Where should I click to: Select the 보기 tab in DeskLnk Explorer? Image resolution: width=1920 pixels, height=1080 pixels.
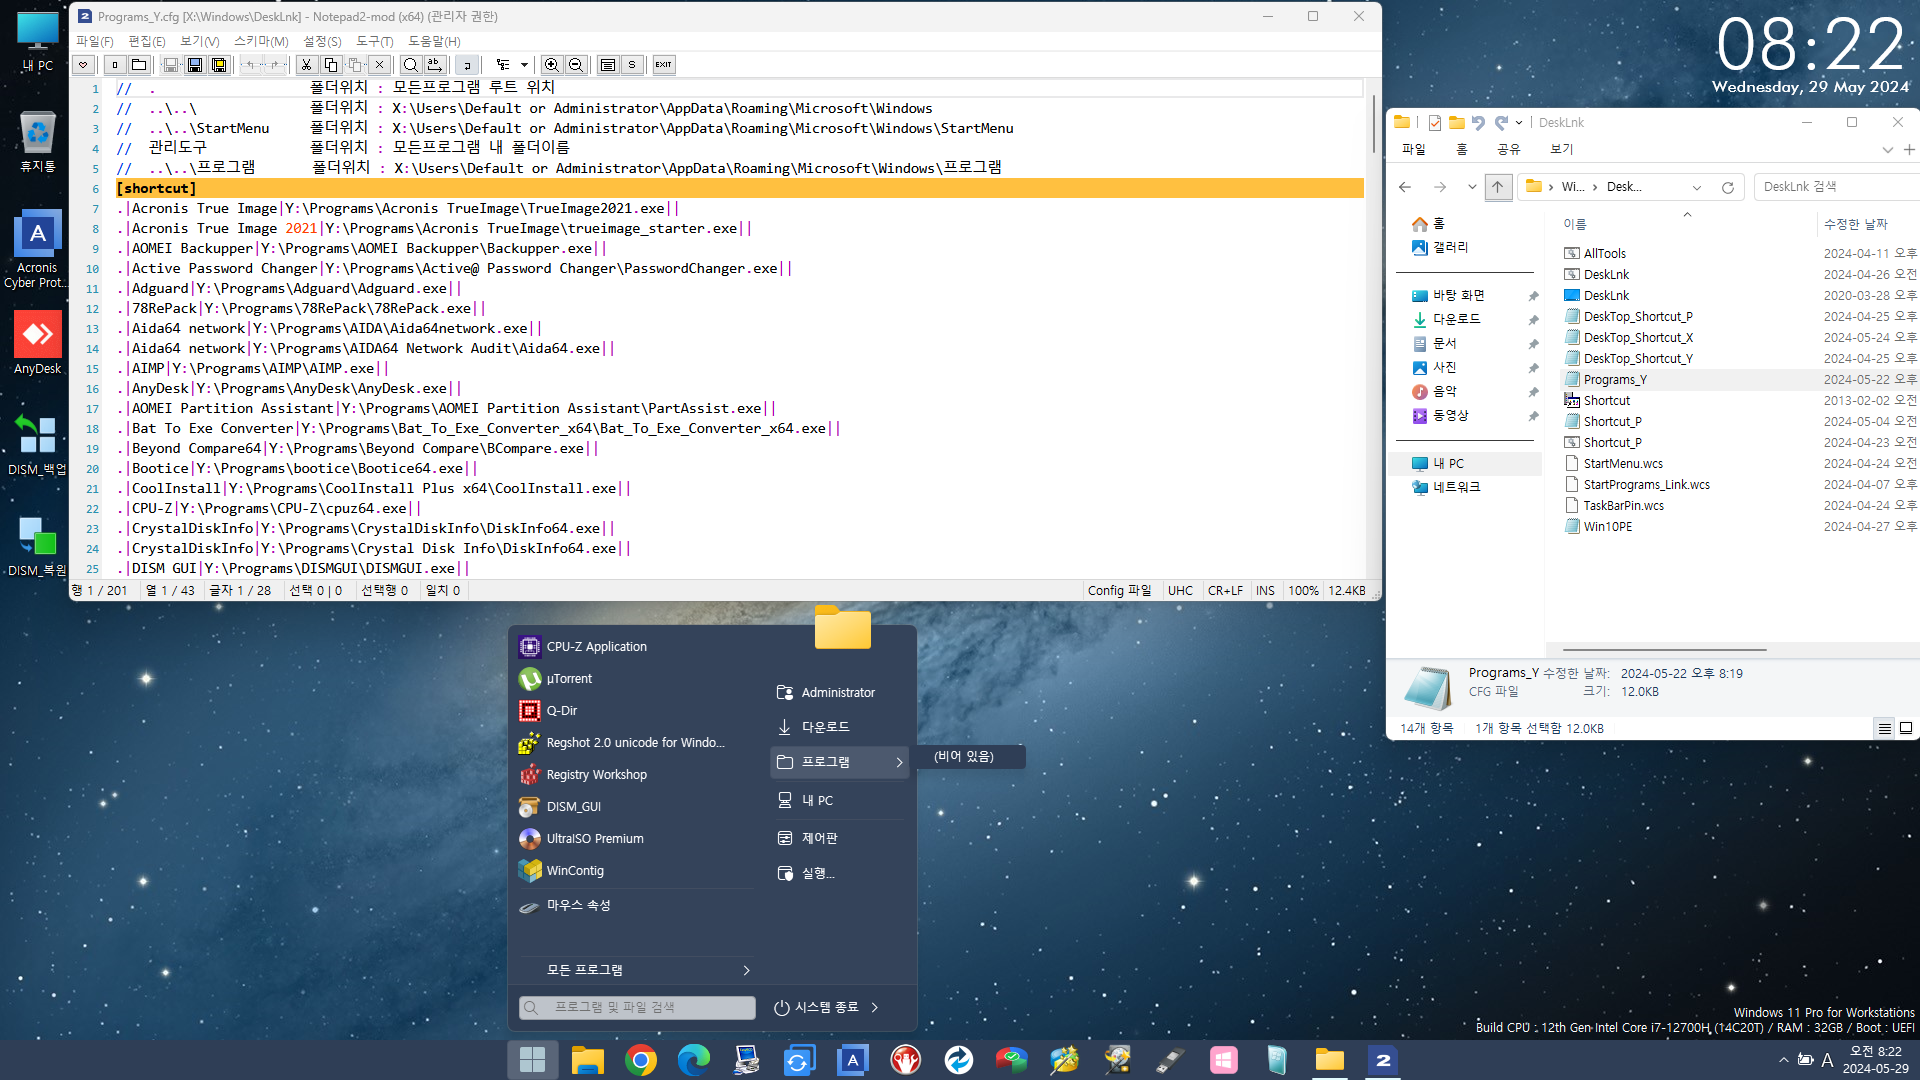(1561, 149)
